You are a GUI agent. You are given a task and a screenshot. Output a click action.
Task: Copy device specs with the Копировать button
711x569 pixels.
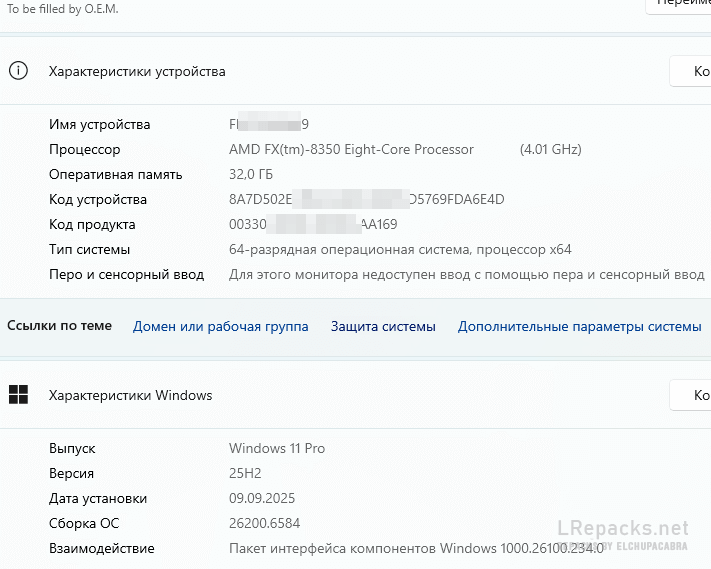691,72
